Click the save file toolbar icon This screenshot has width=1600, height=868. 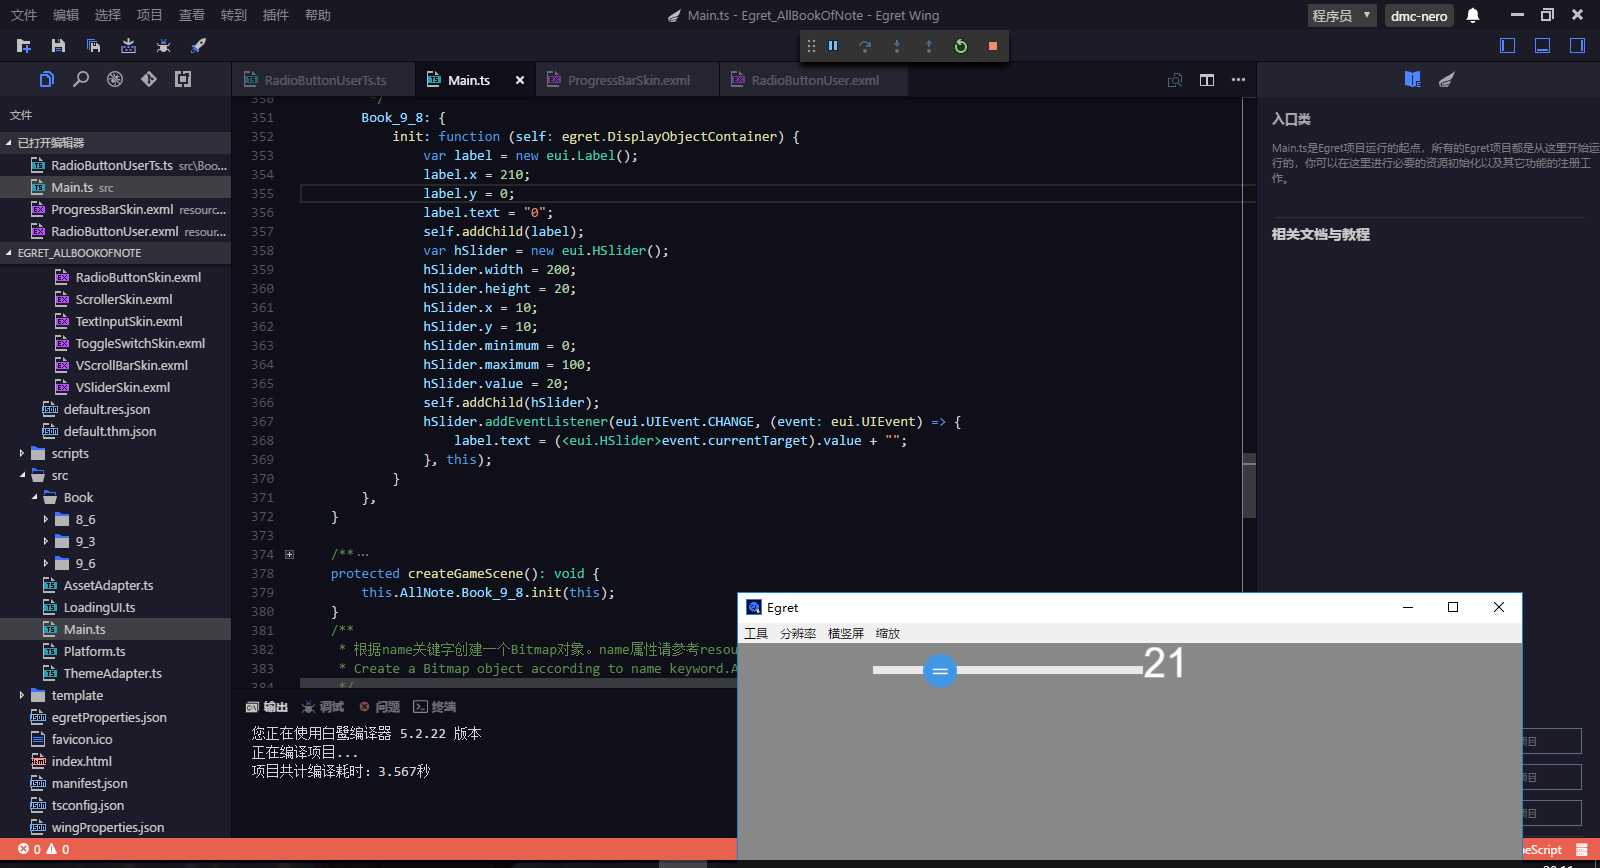point(58,46)
